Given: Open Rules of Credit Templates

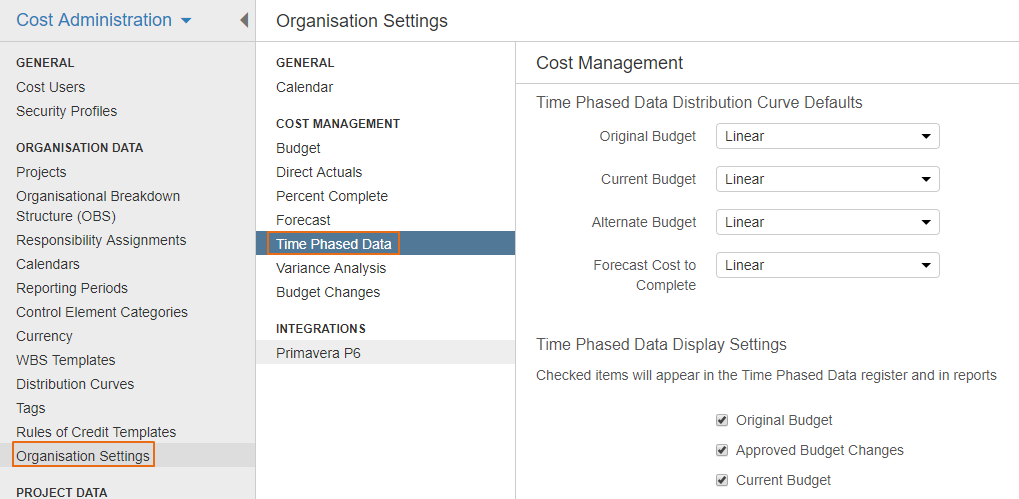Looking at the screenshot, I should (x=96, y=432).
